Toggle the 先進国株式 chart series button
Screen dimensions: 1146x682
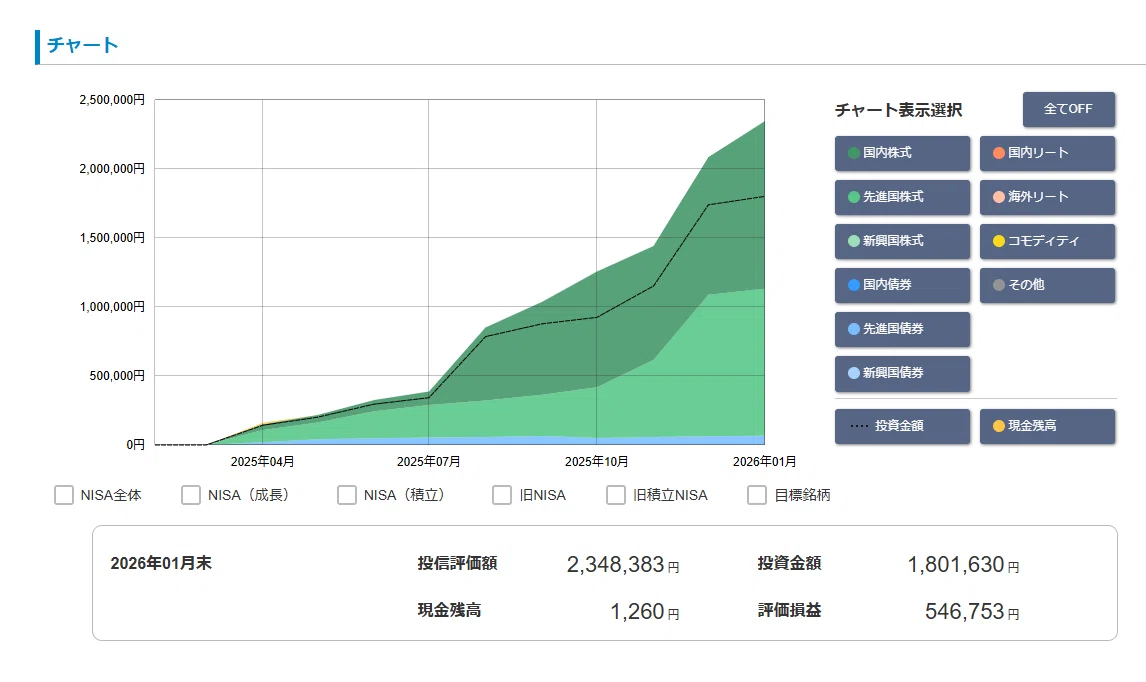pyautogui.click(x=902, y=197)
